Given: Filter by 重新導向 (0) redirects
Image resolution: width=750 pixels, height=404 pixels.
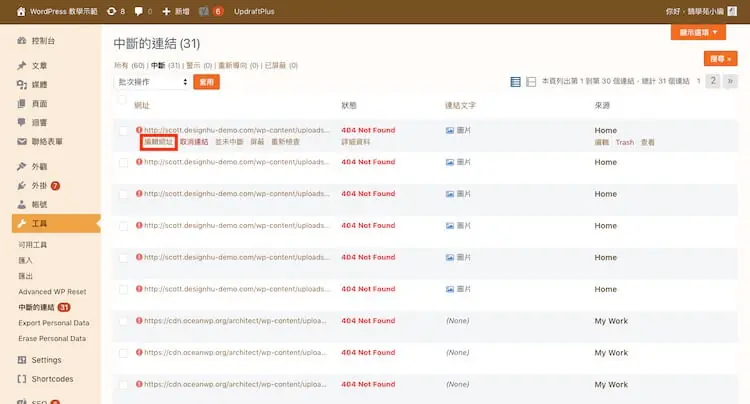Looking at the screenshot, I should tap(238, 65).
